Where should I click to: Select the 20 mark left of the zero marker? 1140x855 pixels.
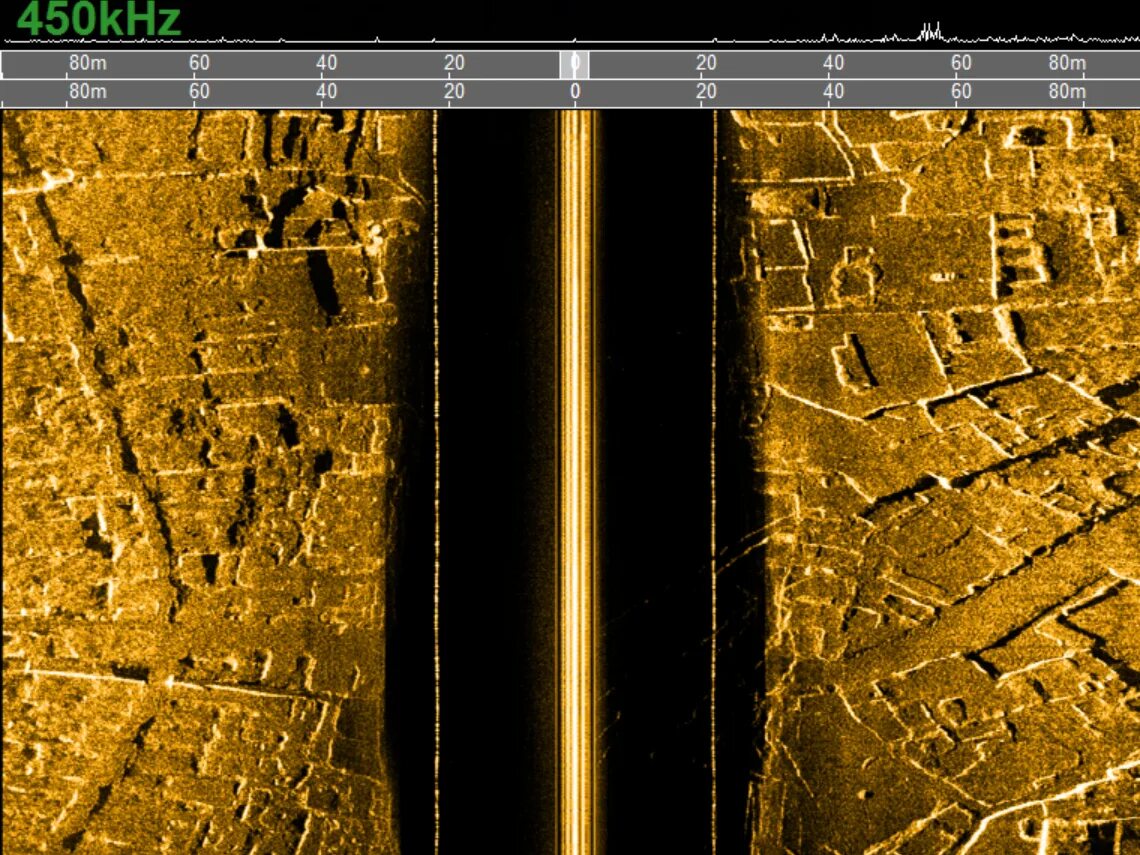453,62
